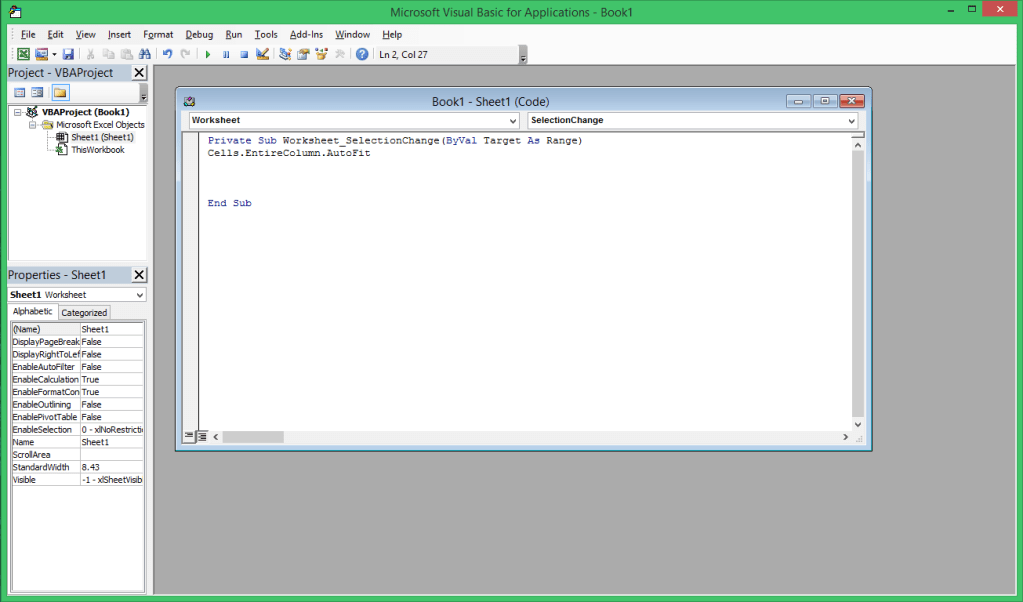Select ThisWorkbook in the project tree

pyautogui.click(x=97, y=150)
